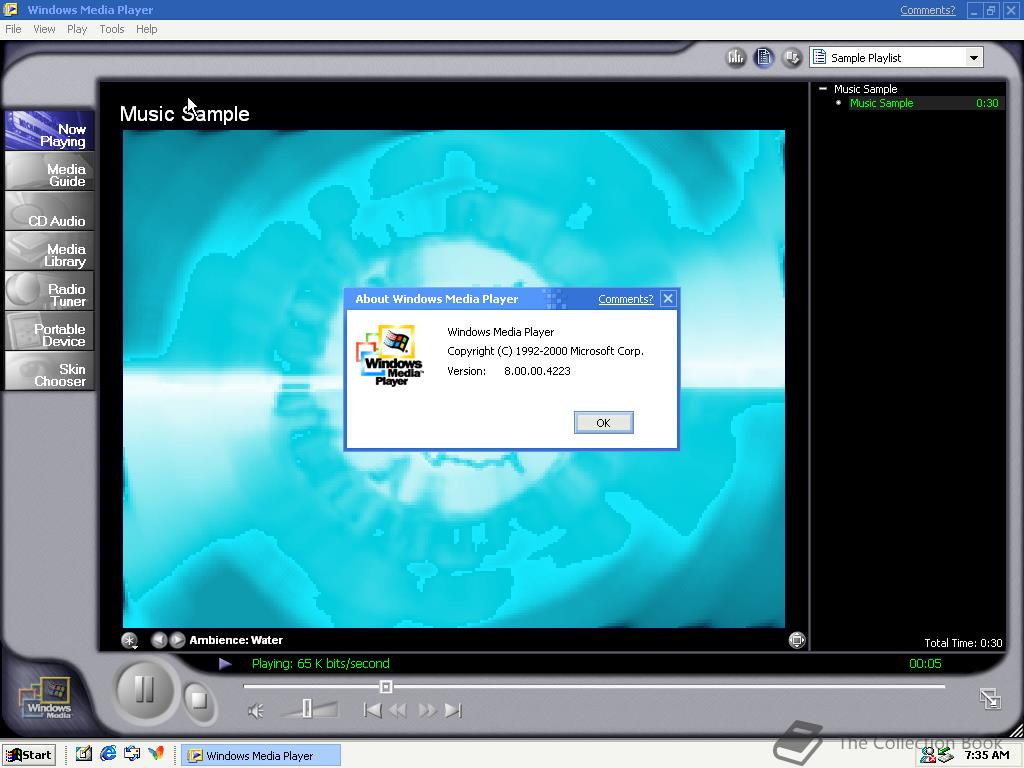Mute the sound

click(x=255, y=711)
